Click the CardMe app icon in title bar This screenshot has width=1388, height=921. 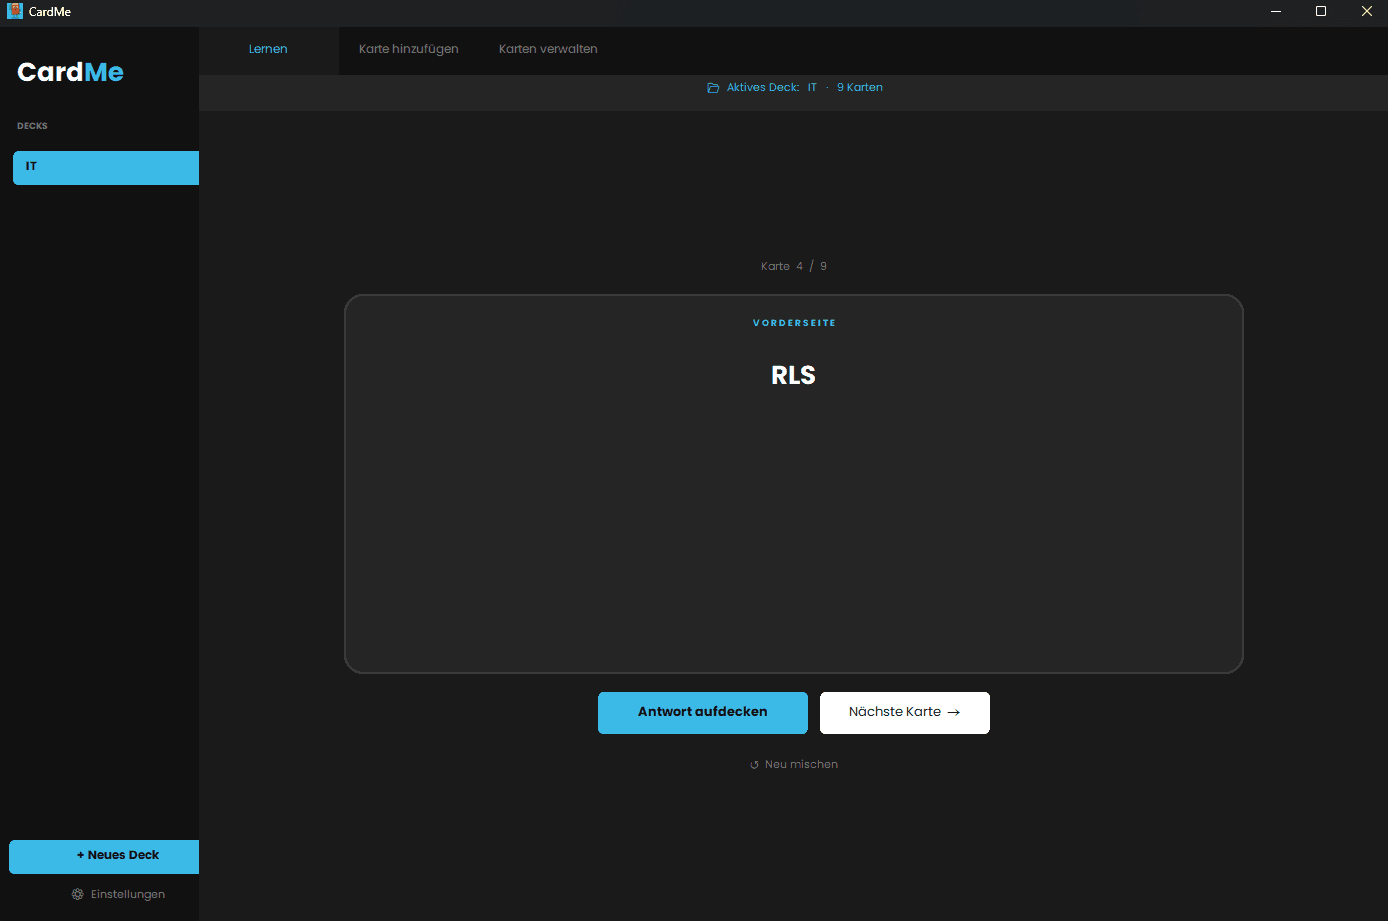[x=15, y=11]
